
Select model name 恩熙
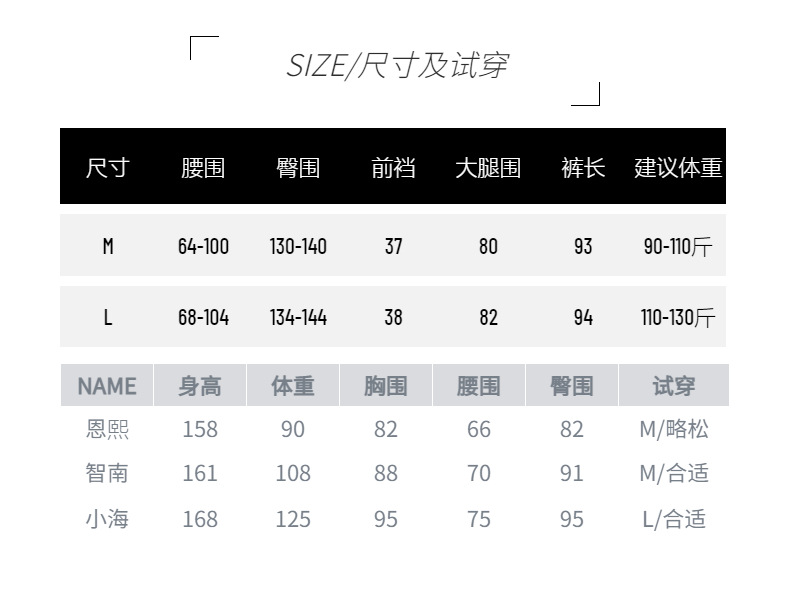point(107,429)
